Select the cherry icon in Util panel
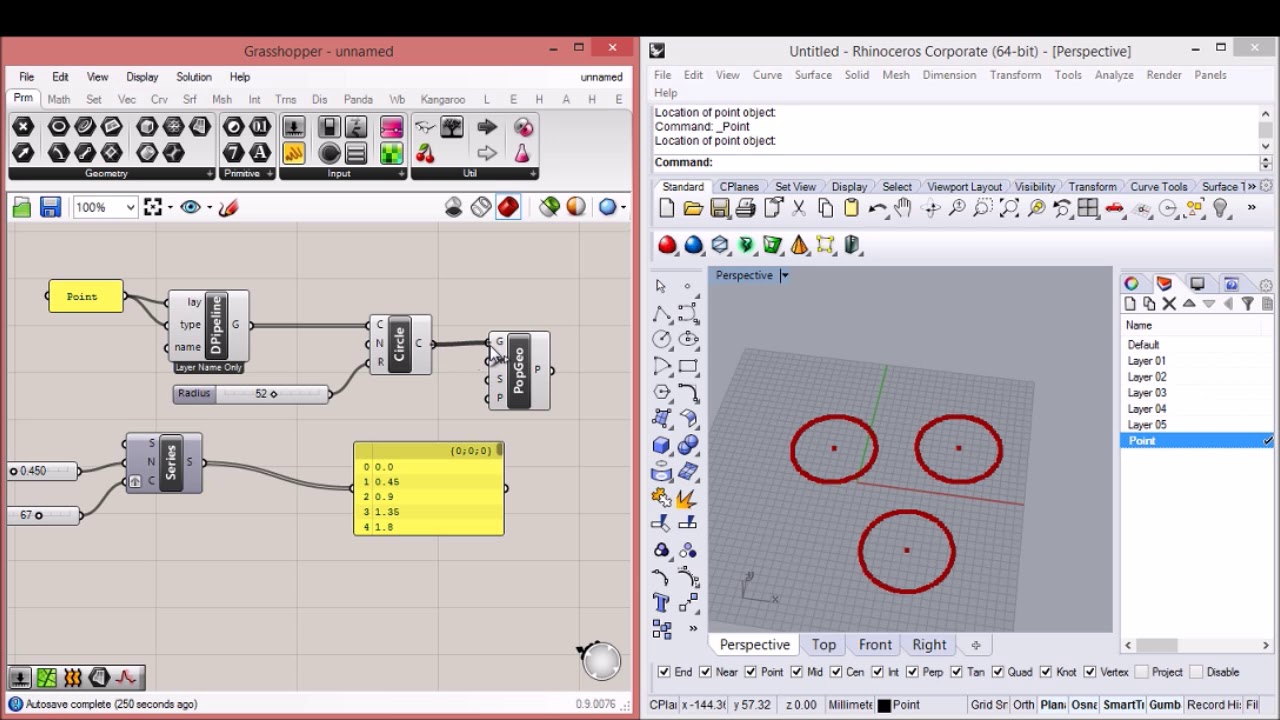 coord(425,153)
